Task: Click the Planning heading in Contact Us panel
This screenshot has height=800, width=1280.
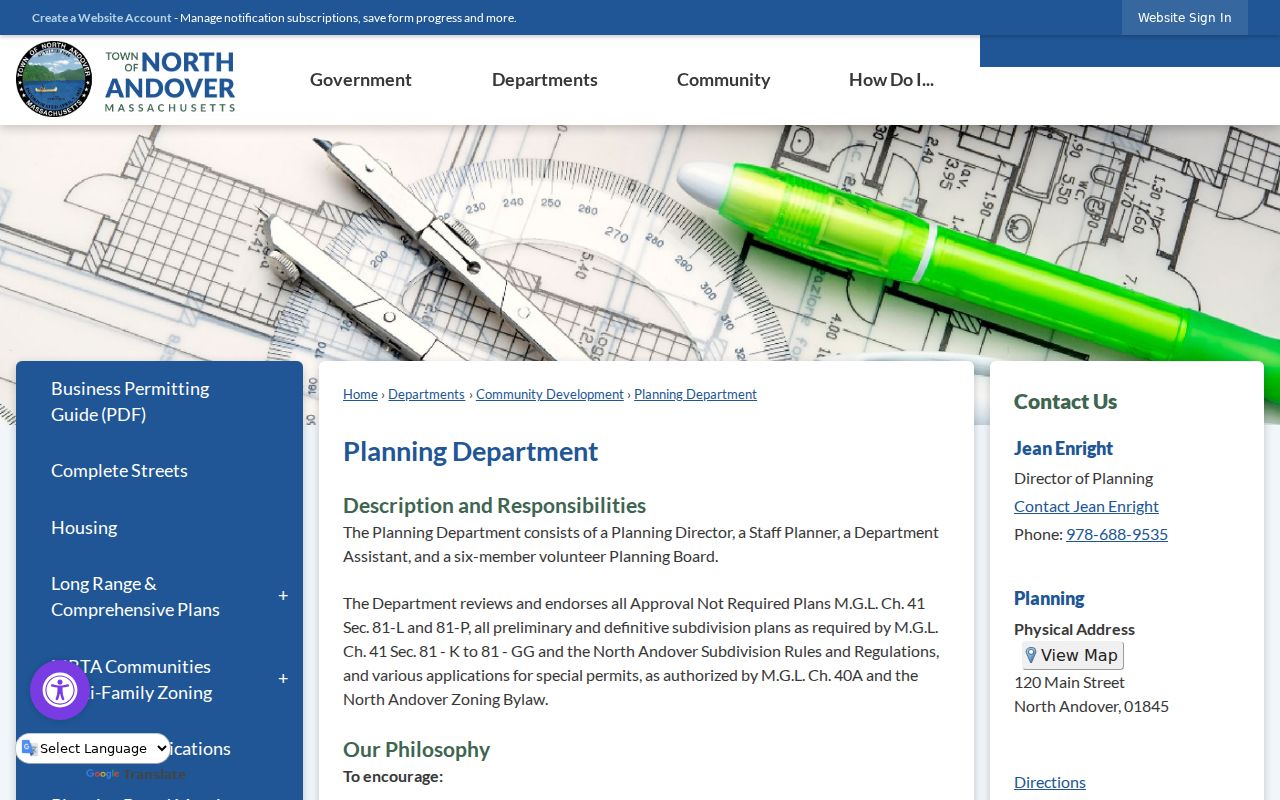Action: [1049, 598]
